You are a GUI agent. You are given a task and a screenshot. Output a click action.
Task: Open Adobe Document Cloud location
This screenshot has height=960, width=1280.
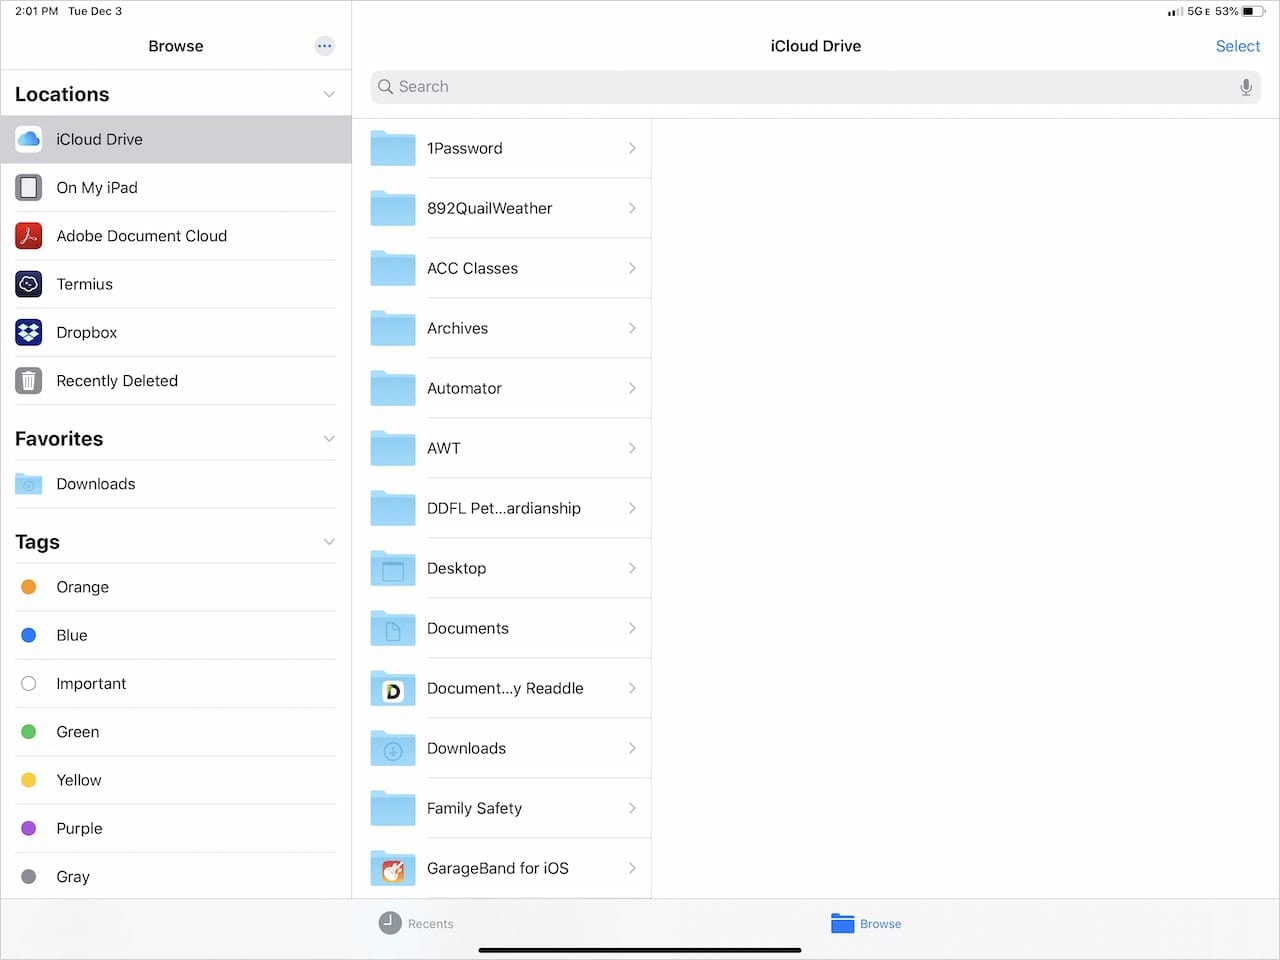(141, 236)
